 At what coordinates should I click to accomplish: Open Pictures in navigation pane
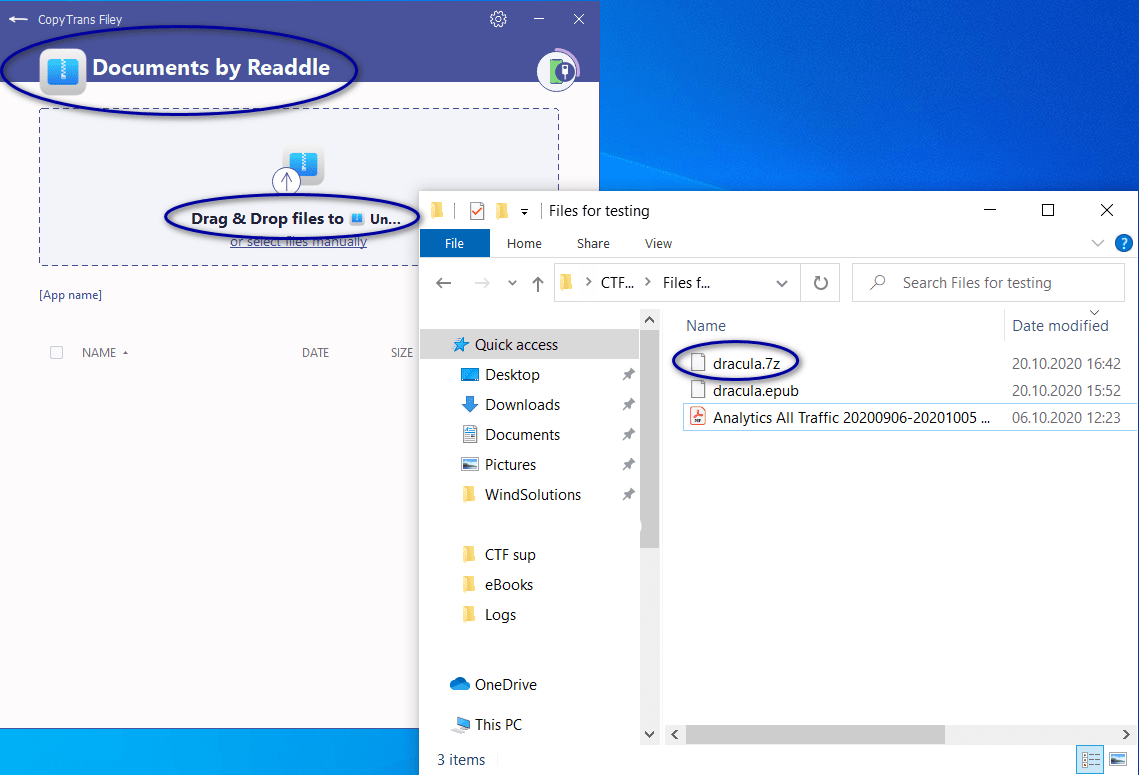[x=510, y=465]
